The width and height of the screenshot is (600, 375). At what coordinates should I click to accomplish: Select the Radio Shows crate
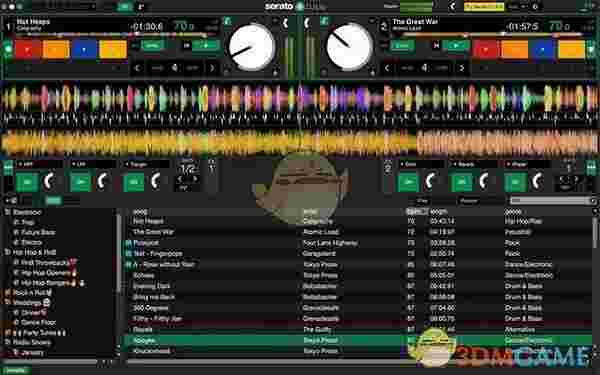point(32,342)
